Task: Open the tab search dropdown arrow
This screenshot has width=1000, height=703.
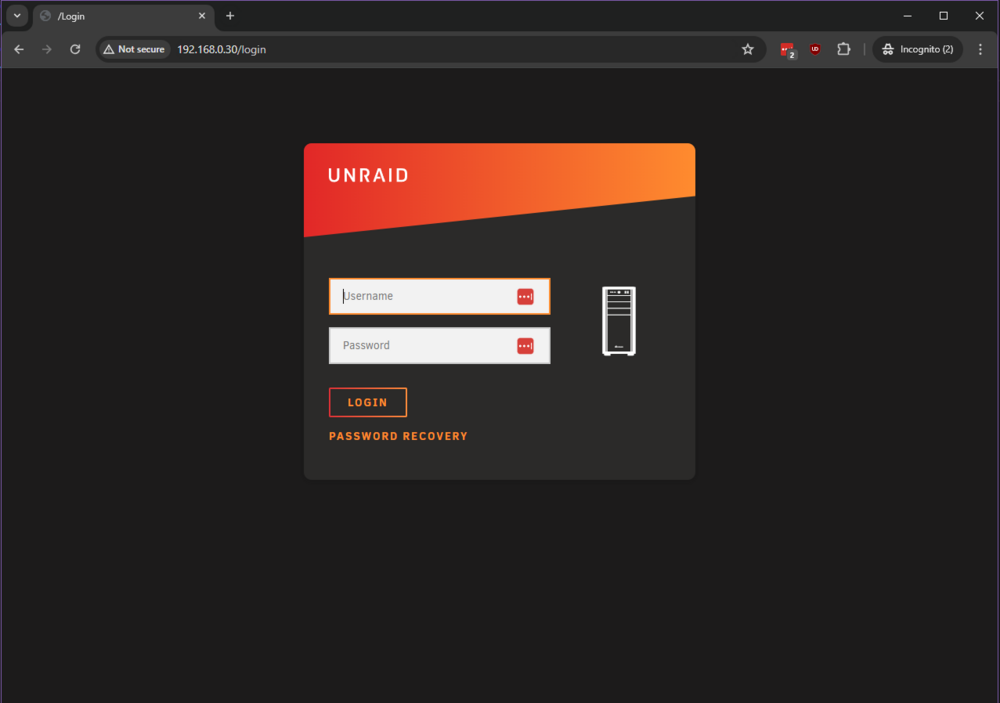Action: (17, 16)
